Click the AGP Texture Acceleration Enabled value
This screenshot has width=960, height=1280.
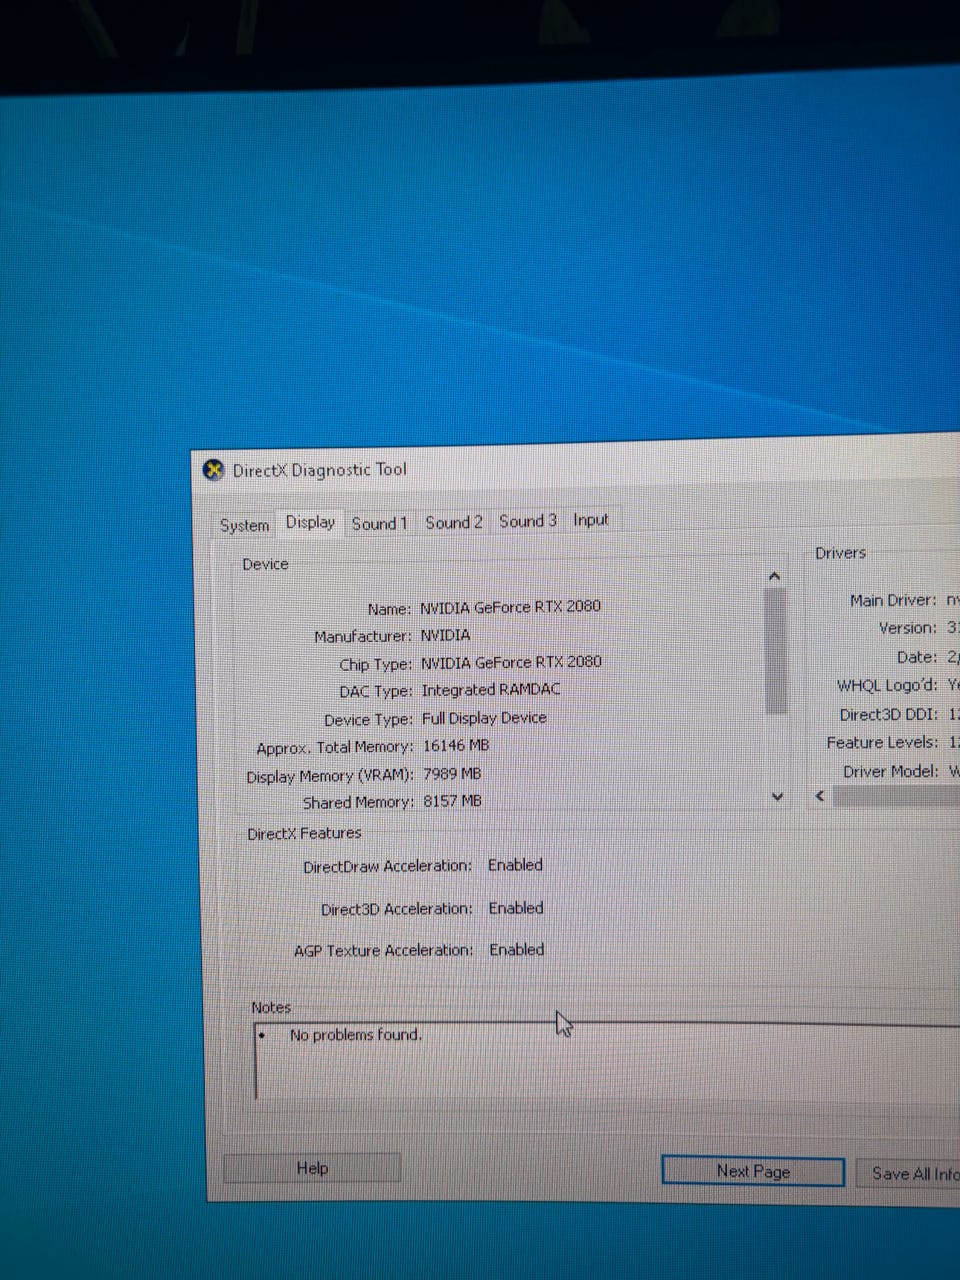[x=516, y=950]
